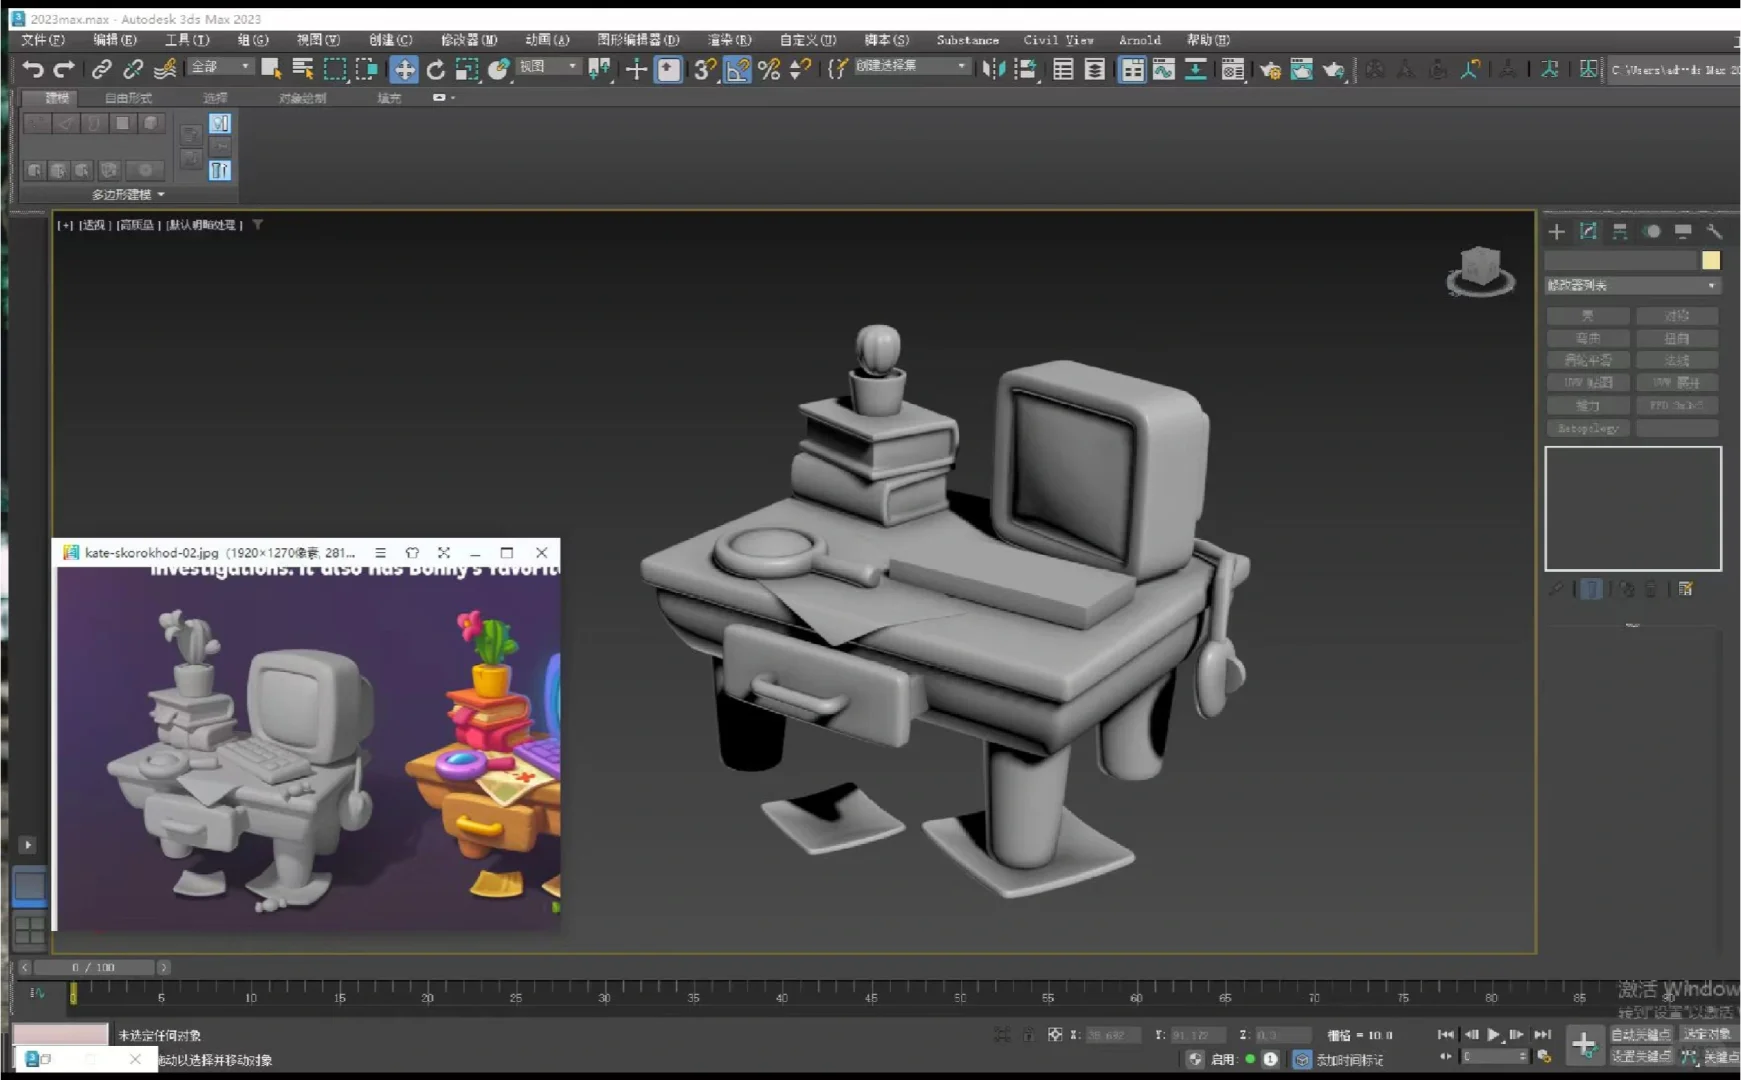This screenshot has width=1741, height=1080.
Task: Open the Curve Editor icon
Action: click(1163, 70)
